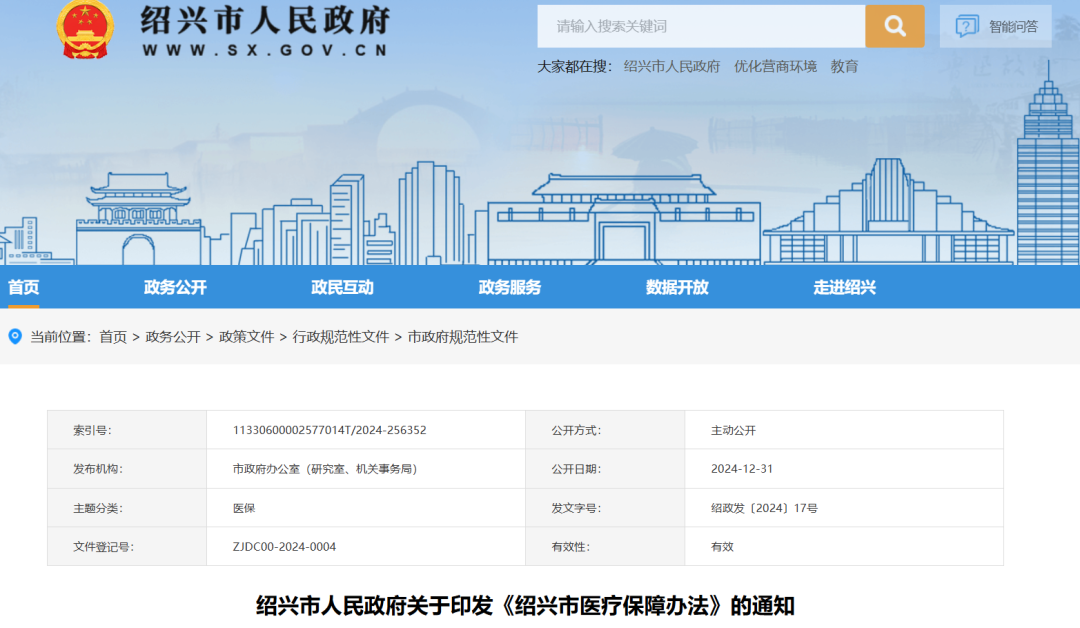This screenshot has width=1080, height=628.
Task: Click the search keyword input field
Action: pos(701,27)
